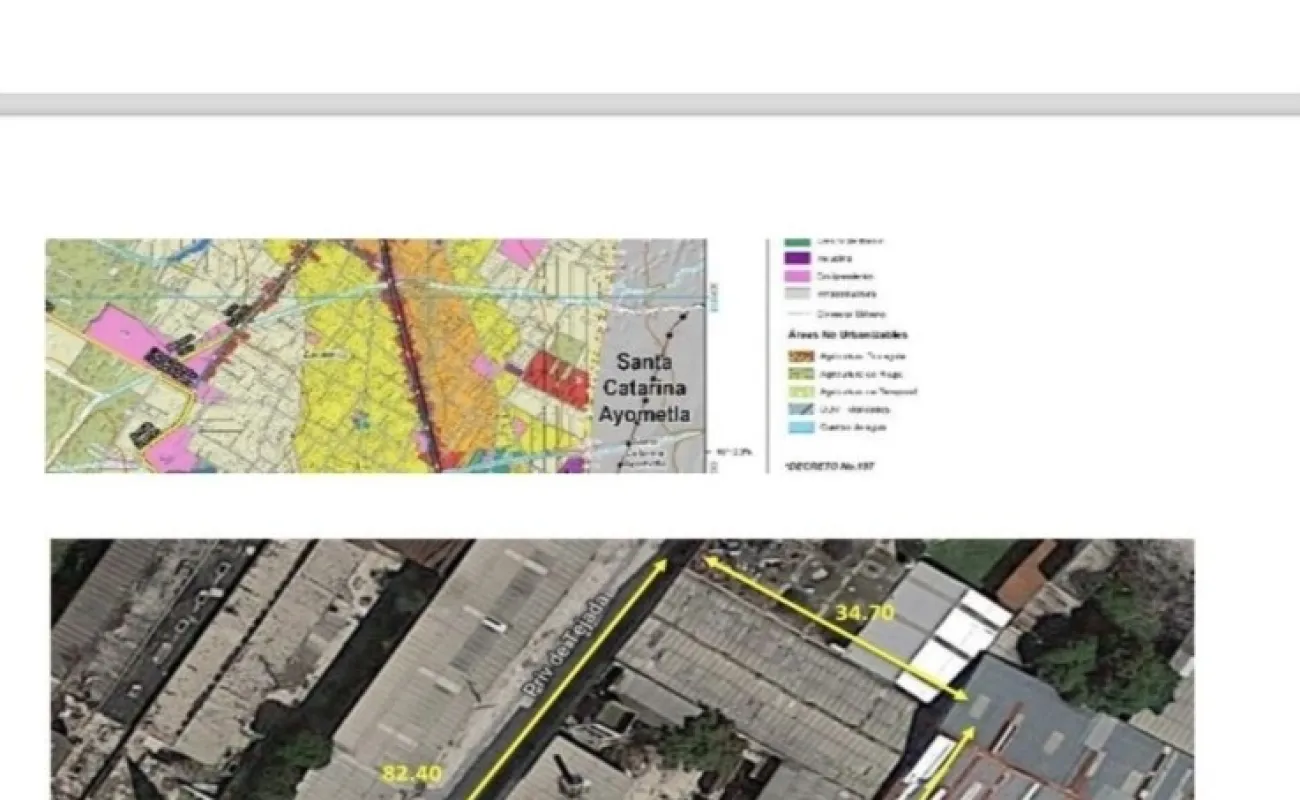
Task: Pick the gray legend swatch
Action: (798, 294)
